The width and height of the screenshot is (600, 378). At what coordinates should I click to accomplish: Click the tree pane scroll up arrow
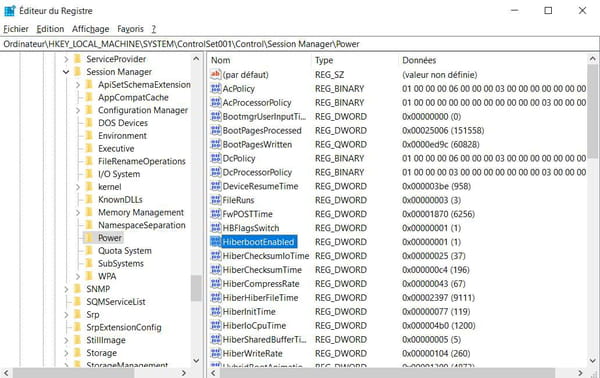(x=196, y=59)
